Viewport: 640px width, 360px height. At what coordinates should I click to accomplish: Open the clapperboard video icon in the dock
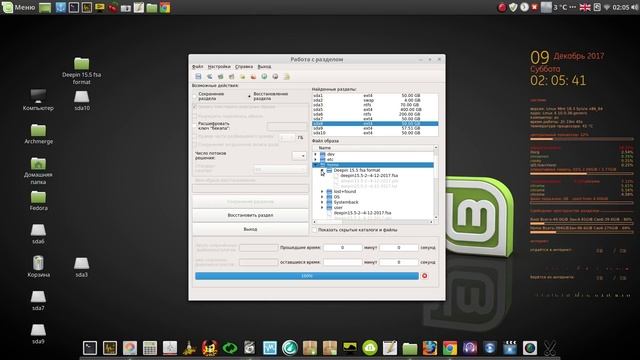tap(510, 348)
